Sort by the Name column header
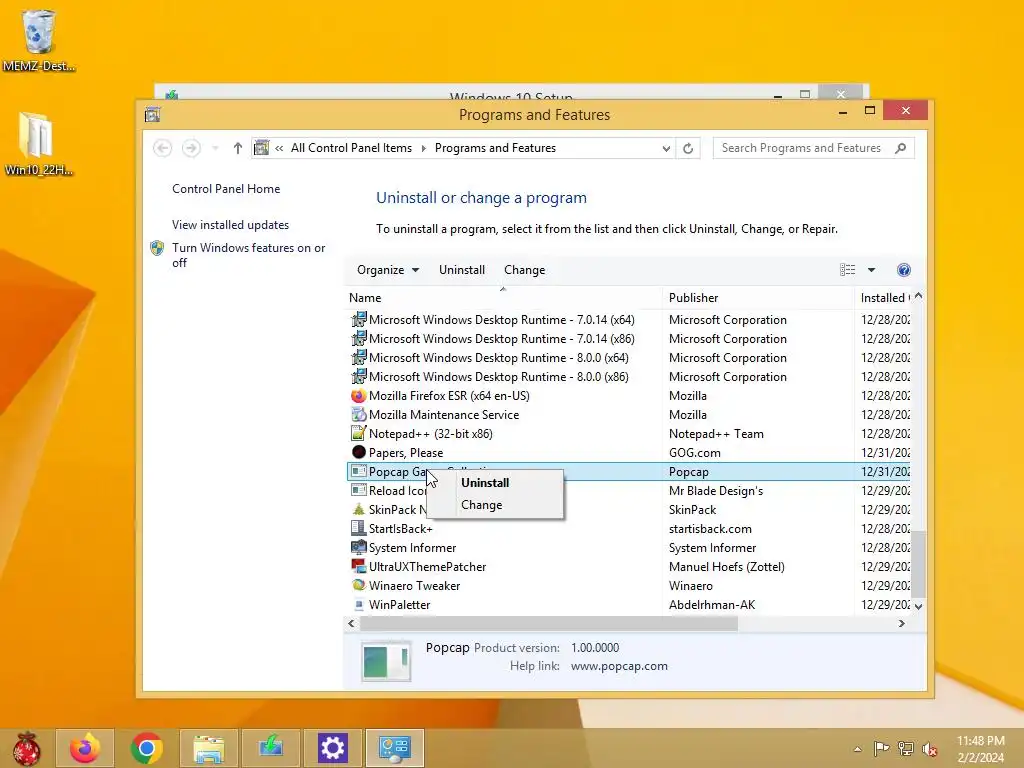1024x768 pixels. coord(503,298)
